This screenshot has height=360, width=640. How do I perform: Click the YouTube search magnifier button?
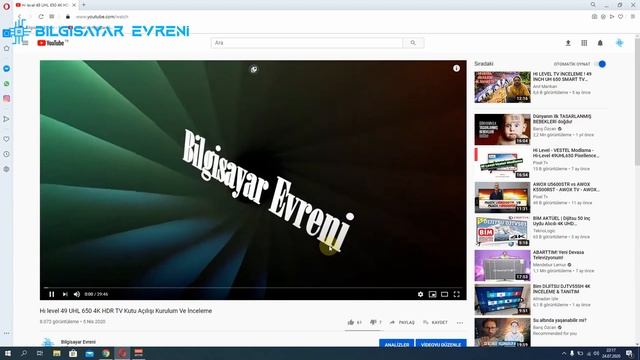(413, 43)
